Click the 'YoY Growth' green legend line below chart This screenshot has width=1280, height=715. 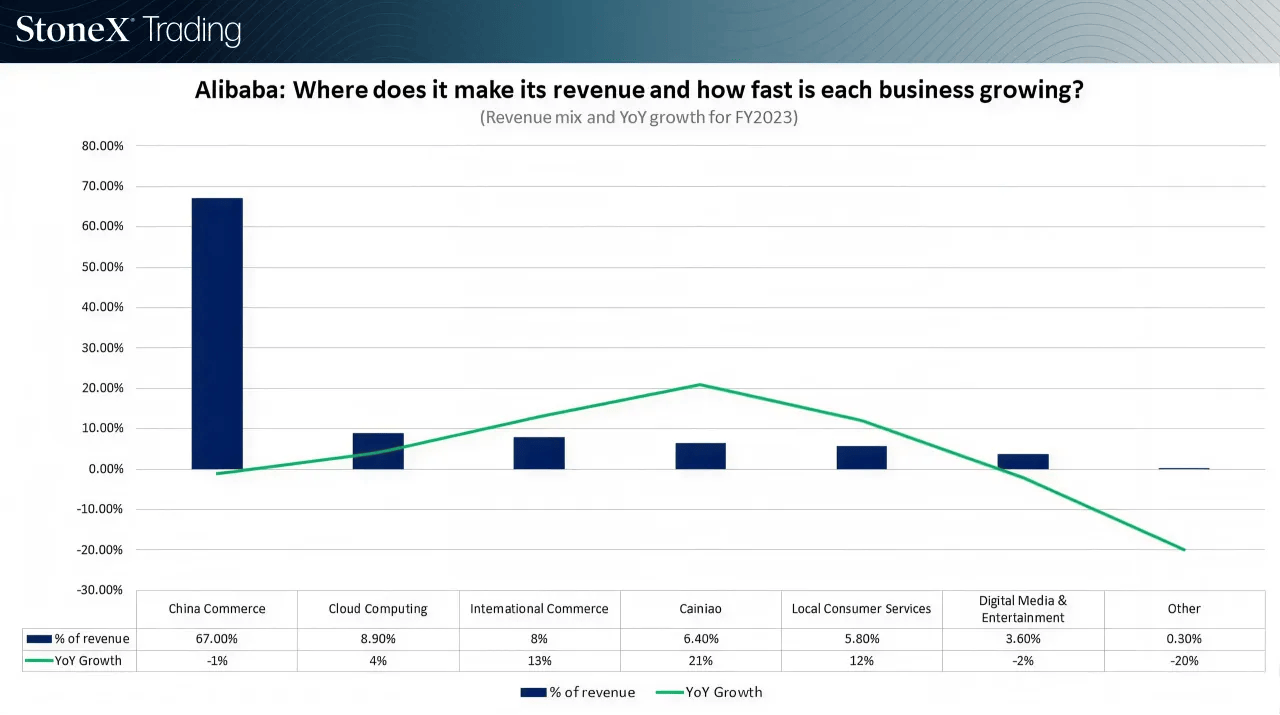pyautogui.click(x=669, y=692)
